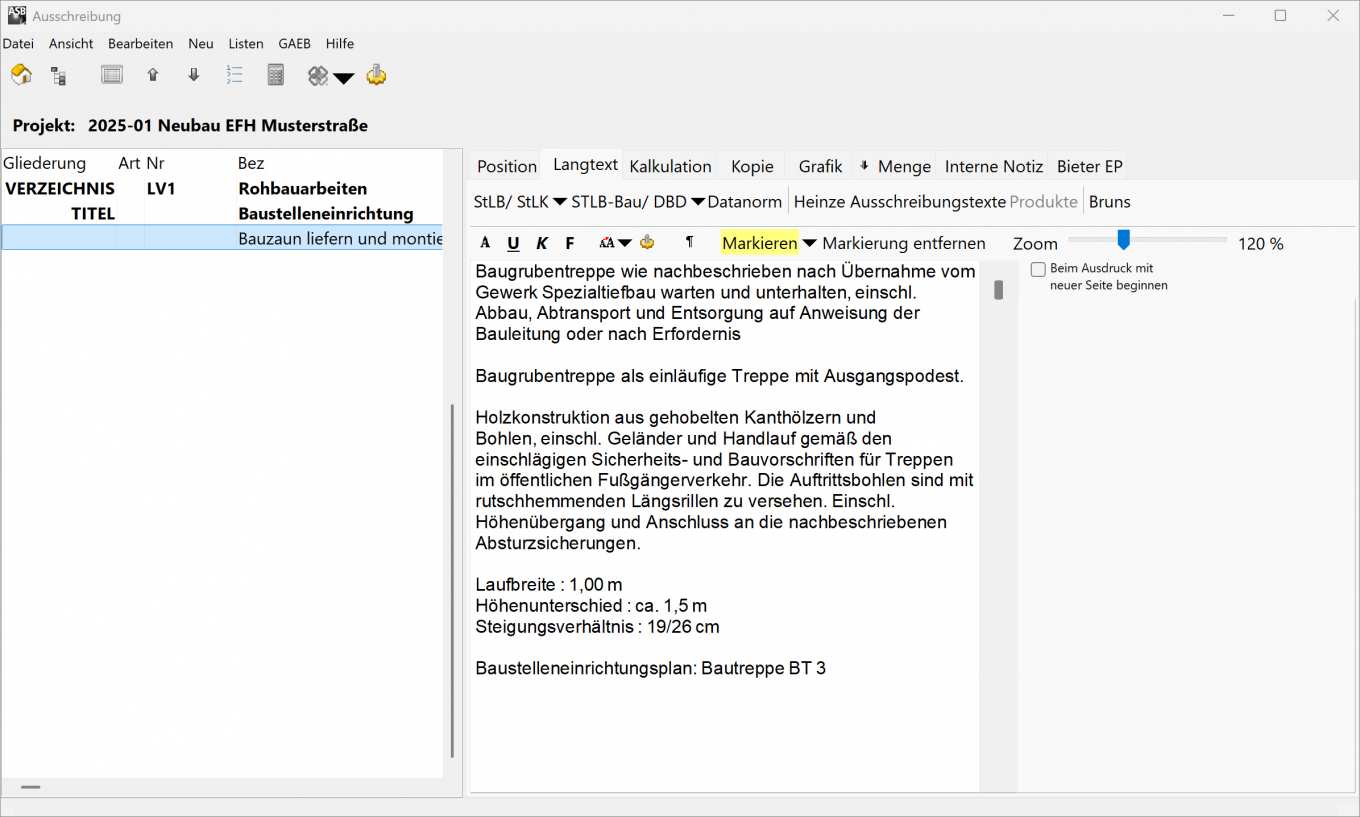Image resolution: width=1360 pixels, height=817 pixels.
Task: Switch to the Kalkulation tab
Action: point(670,166)
